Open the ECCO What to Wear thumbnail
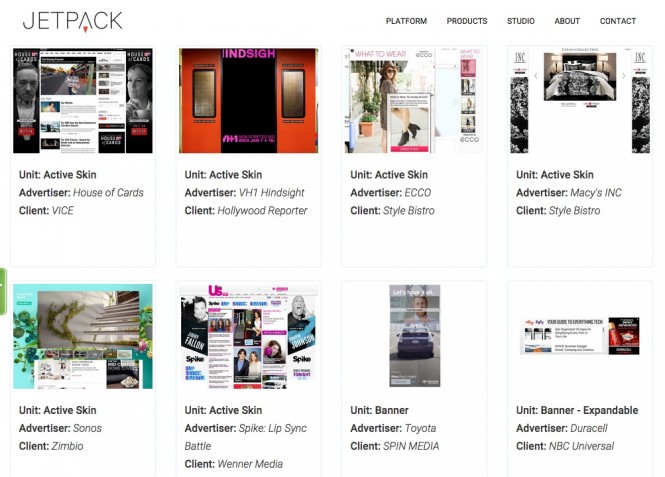Viewport: 665px width, 477px height. pos(414,101)
